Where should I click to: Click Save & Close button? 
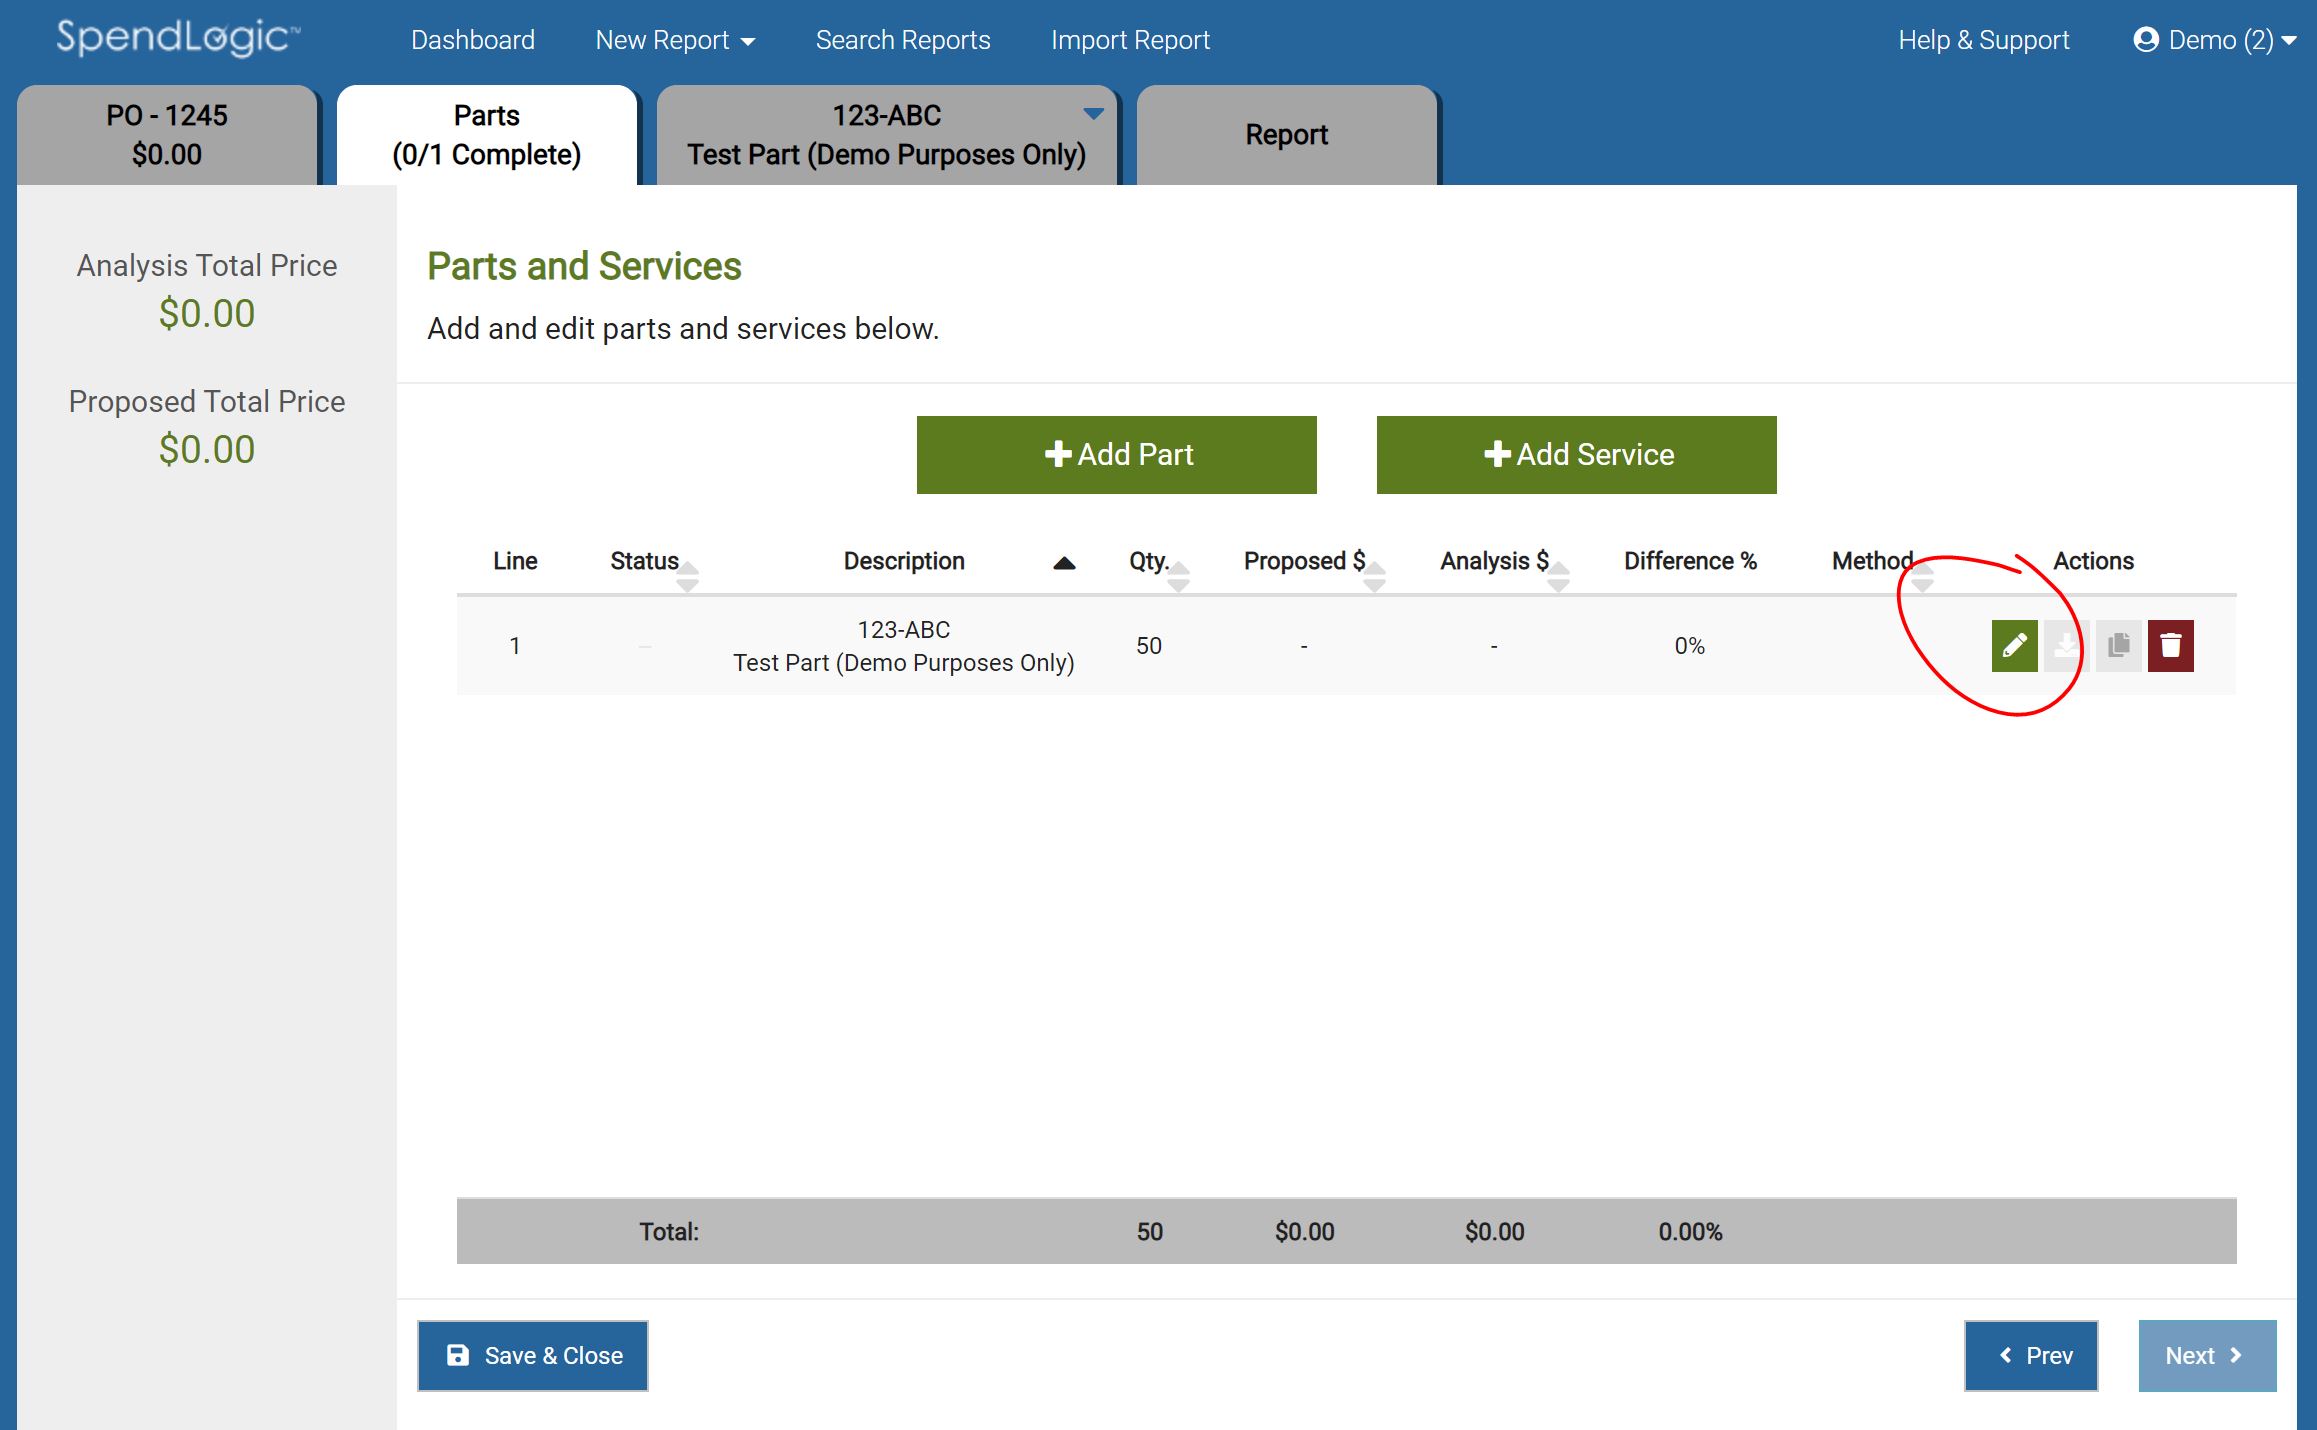tap(533, 1356)
